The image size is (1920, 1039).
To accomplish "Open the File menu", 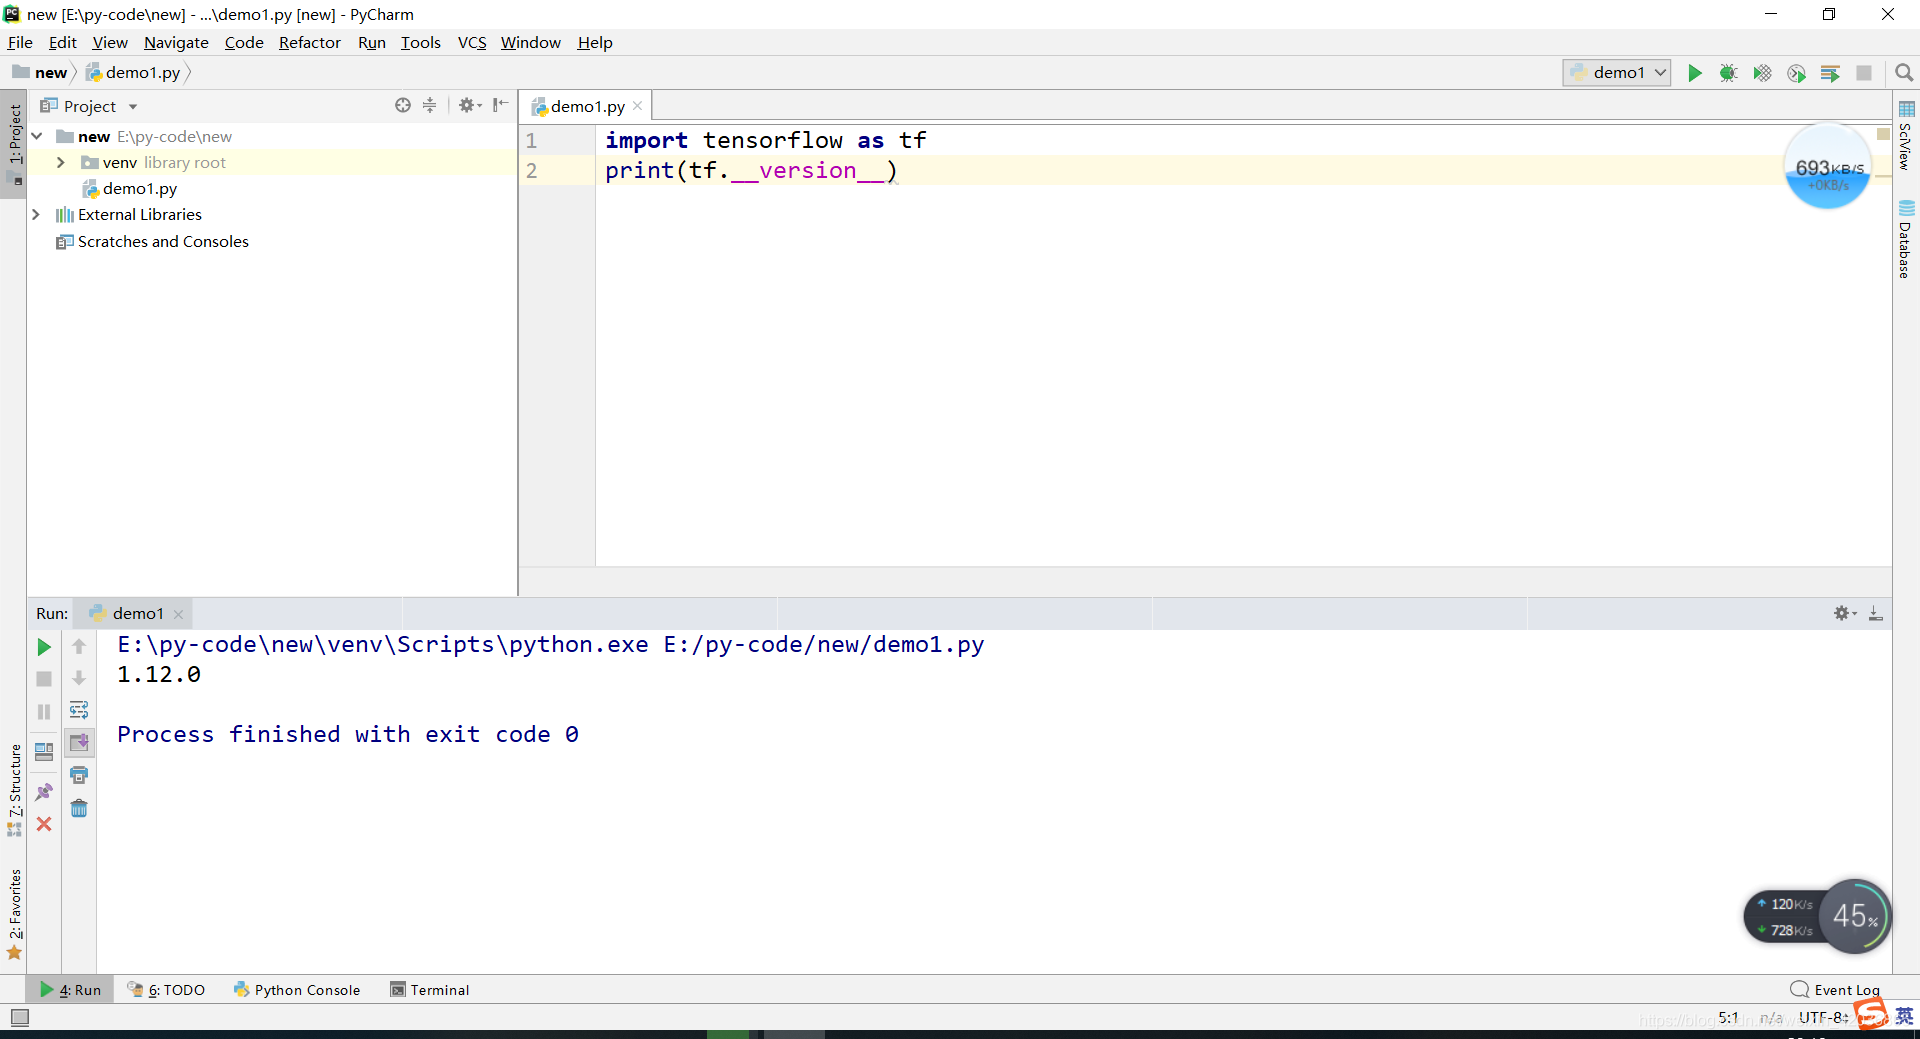I will [x=20, y=42].
